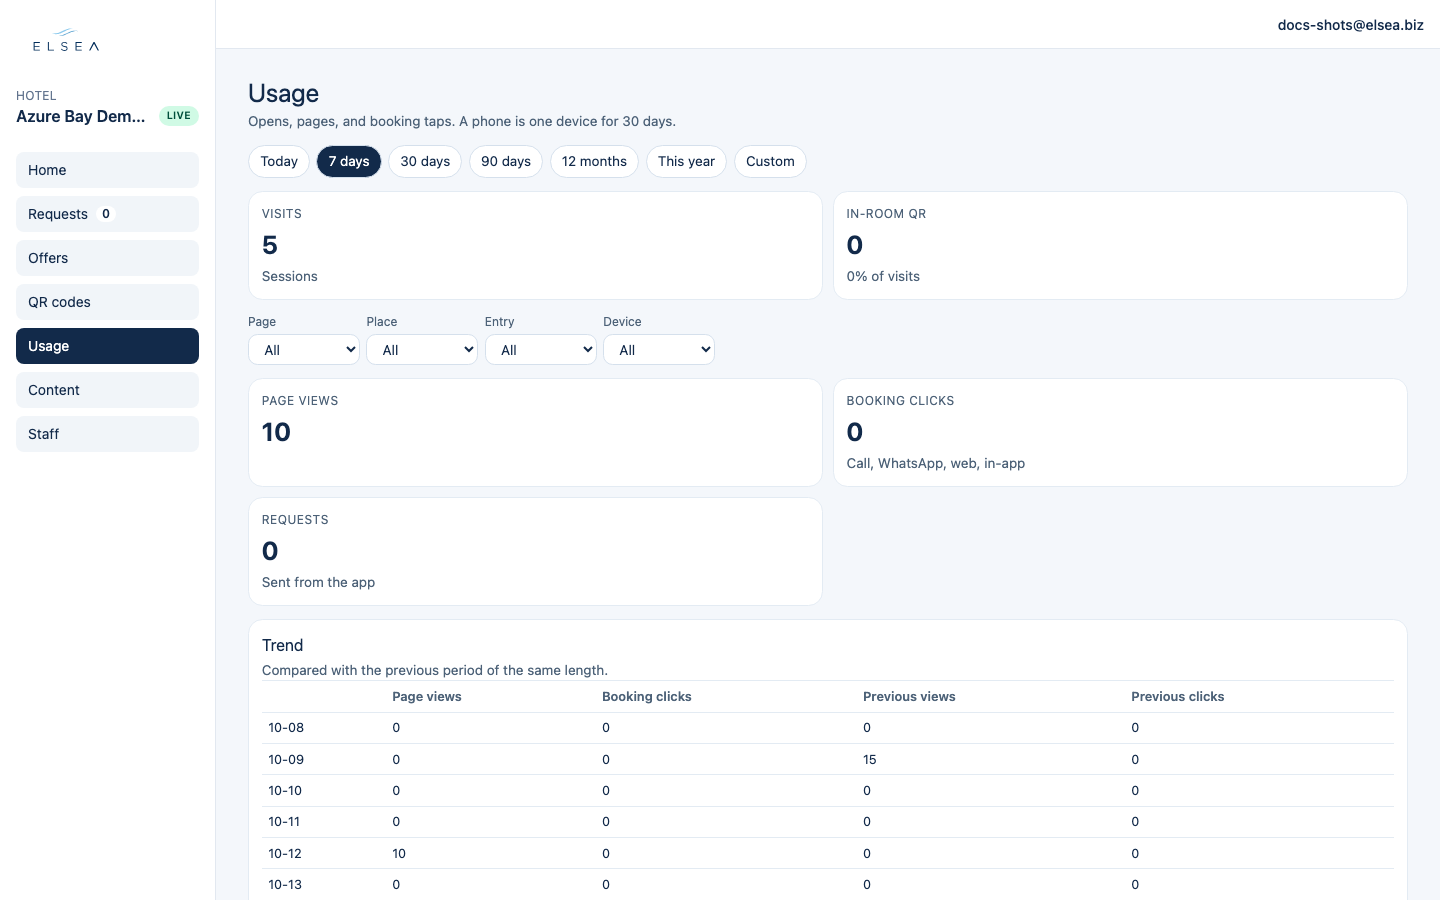Go to Requests in the sidebar navigation
Viewport: 1440px width, 900px height.
click(107, 214)
